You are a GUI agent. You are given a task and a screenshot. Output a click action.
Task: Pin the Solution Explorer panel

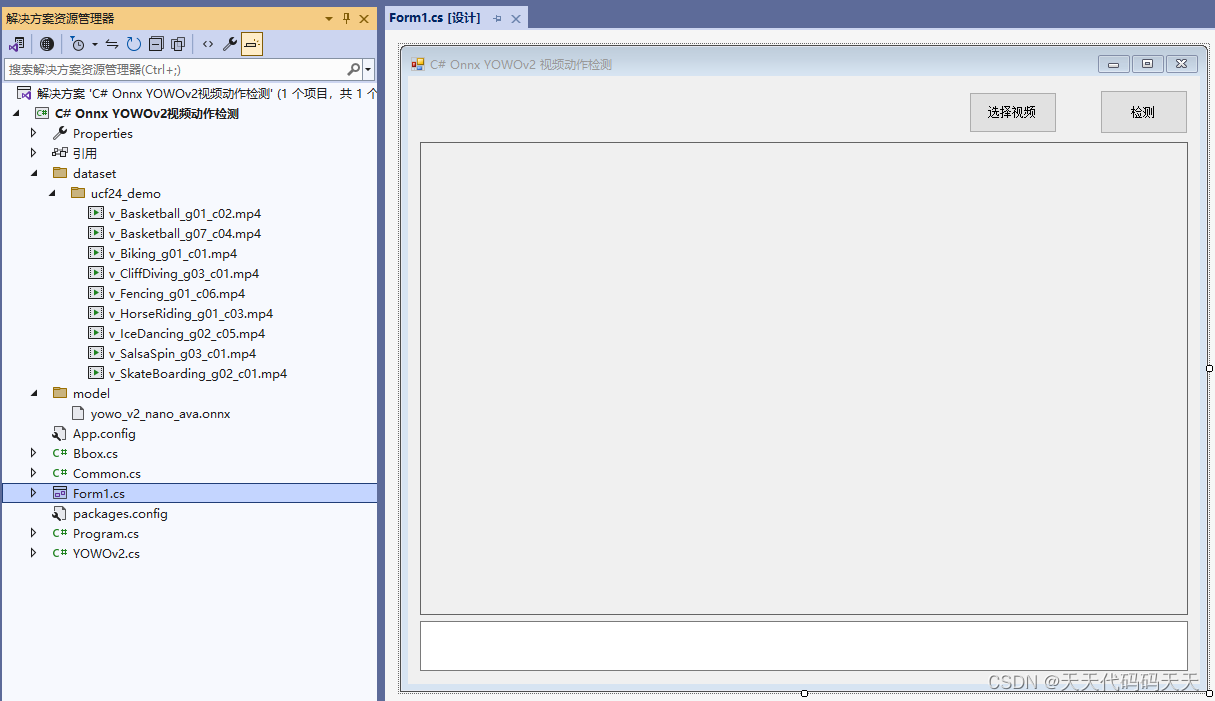click(345, 17)
